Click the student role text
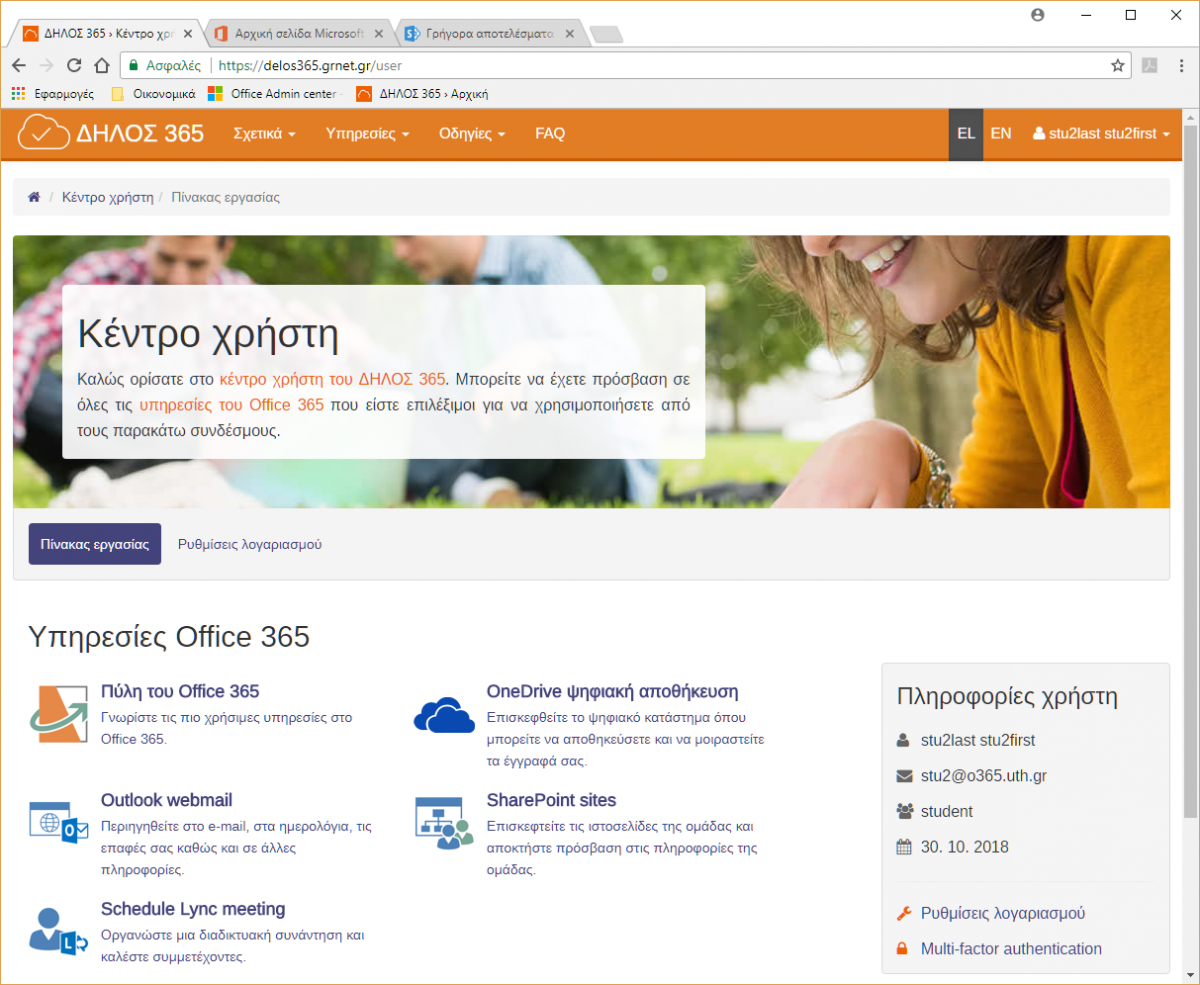This screenshot has height=985, width=1200. point(947,811)
